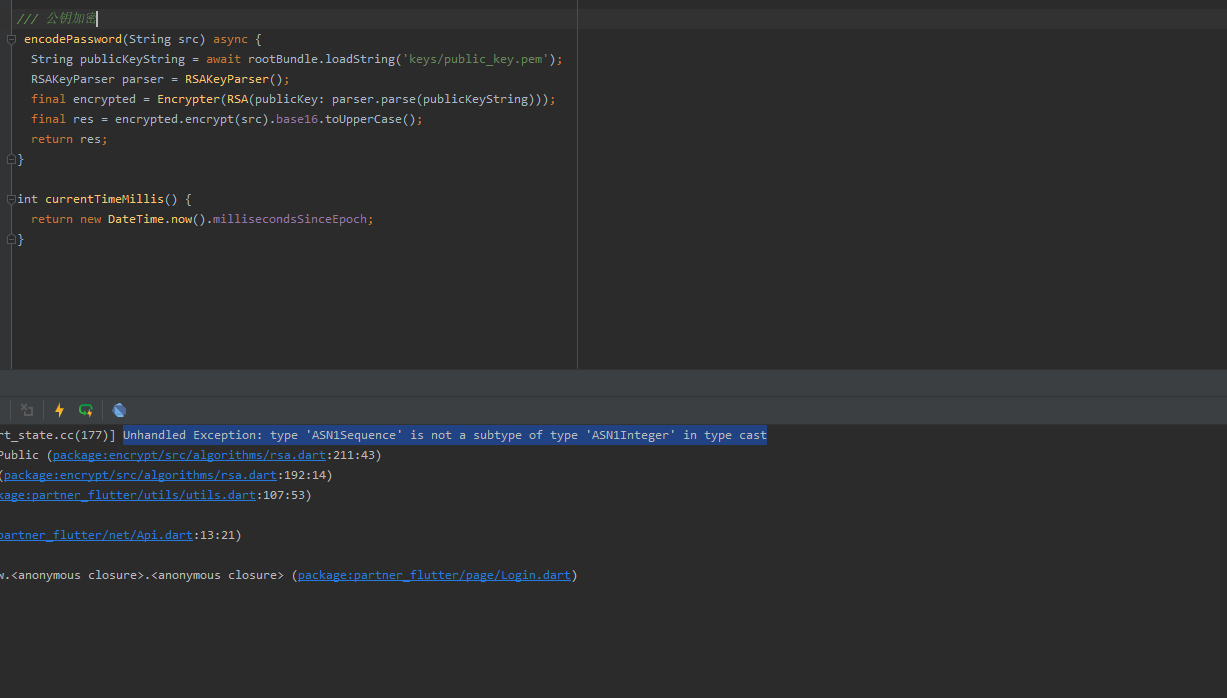Click the green Flutter Hot Restart icon
The height and width of the screenshot is (698, 1227).
coord(86,410)
